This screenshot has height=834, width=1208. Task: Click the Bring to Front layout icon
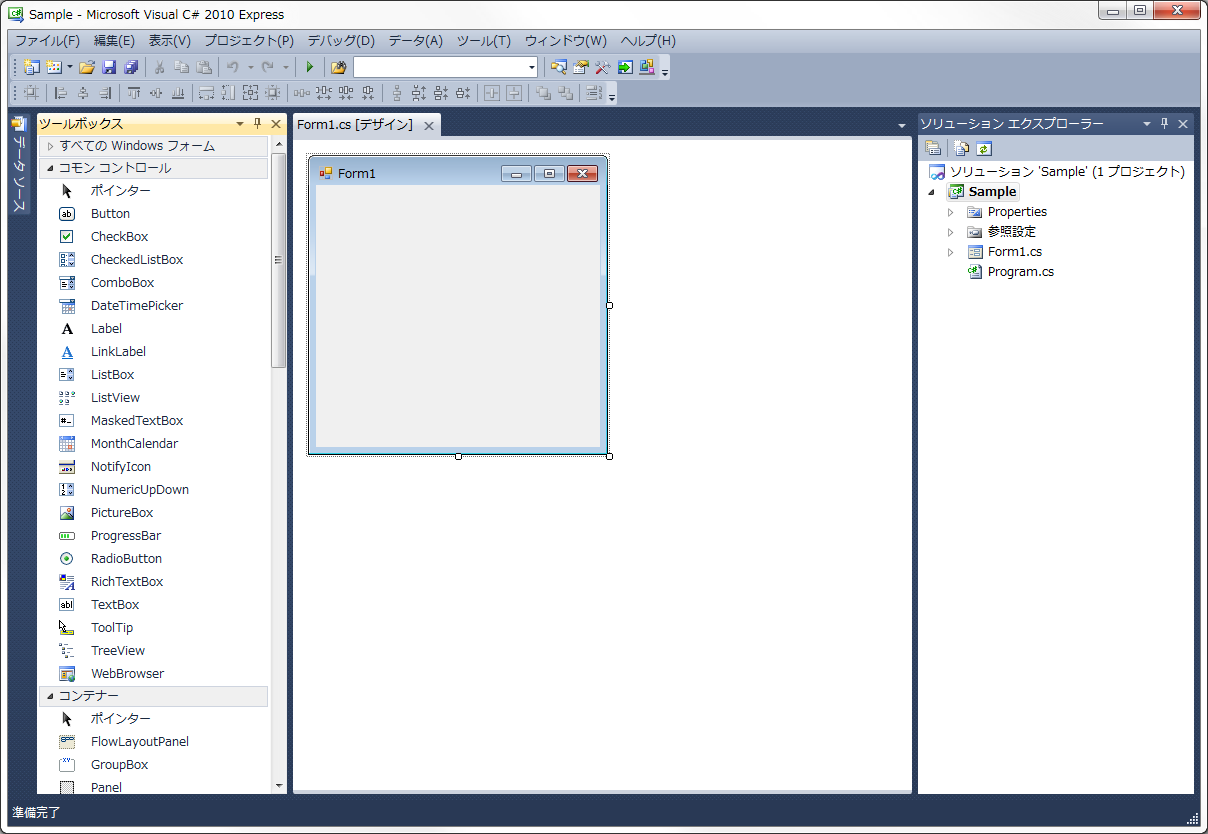click(543, 93)
